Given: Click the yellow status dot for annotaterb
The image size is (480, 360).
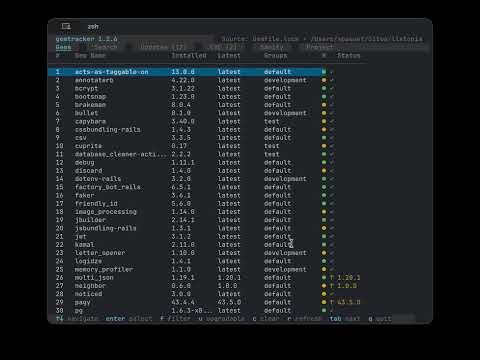Looking at the screenshot, I should (324, 80).
